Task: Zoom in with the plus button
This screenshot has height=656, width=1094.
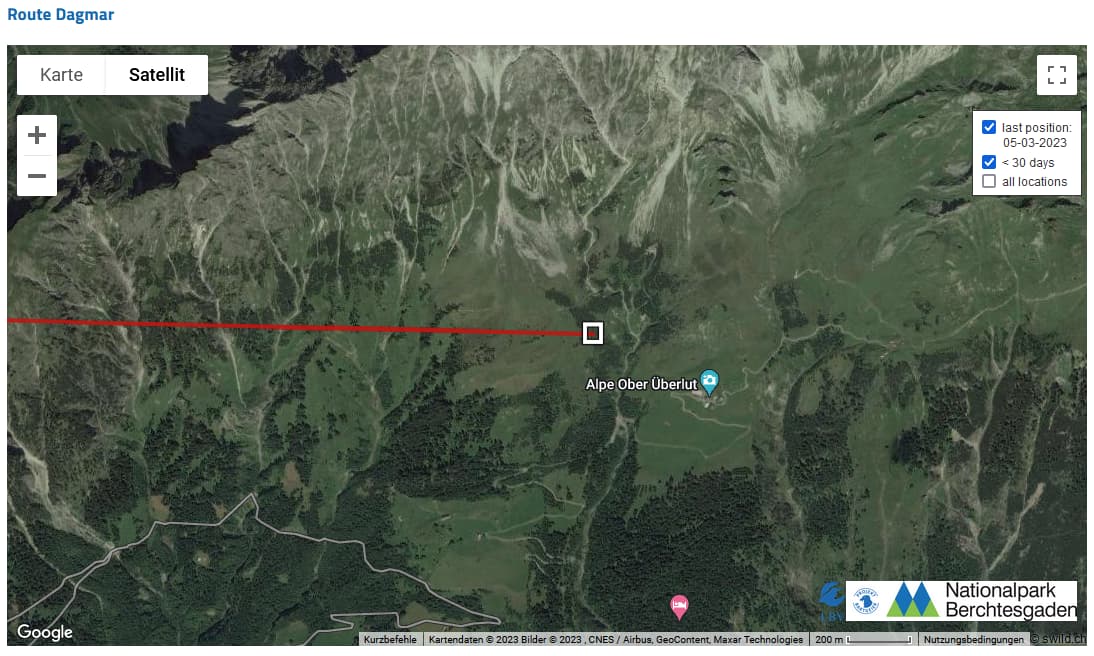Action: click(x=37, y=135)
